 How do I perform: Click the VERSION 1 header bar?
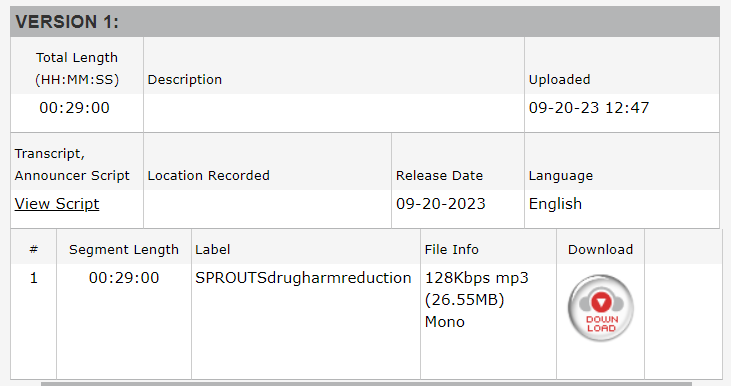point(365,21)
